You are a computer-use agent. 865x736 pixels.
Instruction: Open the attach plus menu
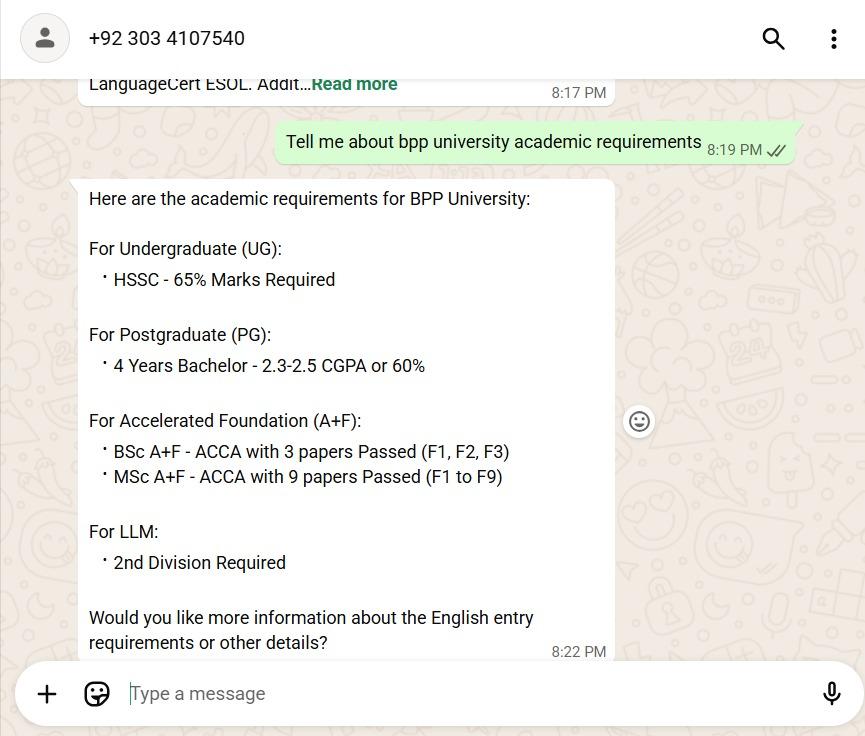(x=47, y=693)
